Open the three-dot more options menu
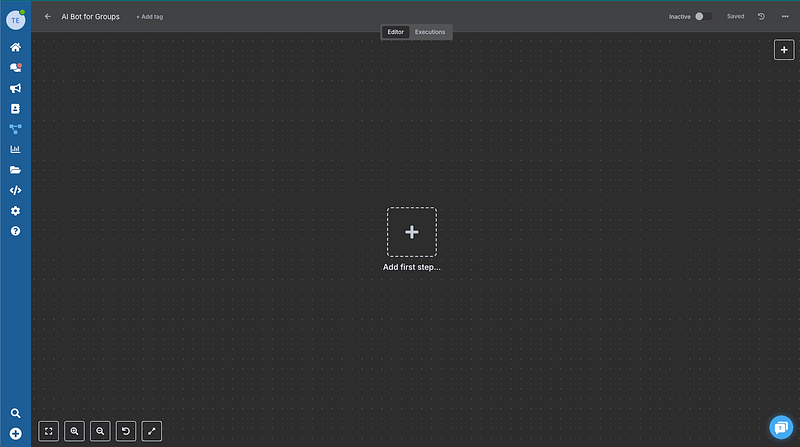The width and height of the screenshot is (800, 447). tap(783, 16)
